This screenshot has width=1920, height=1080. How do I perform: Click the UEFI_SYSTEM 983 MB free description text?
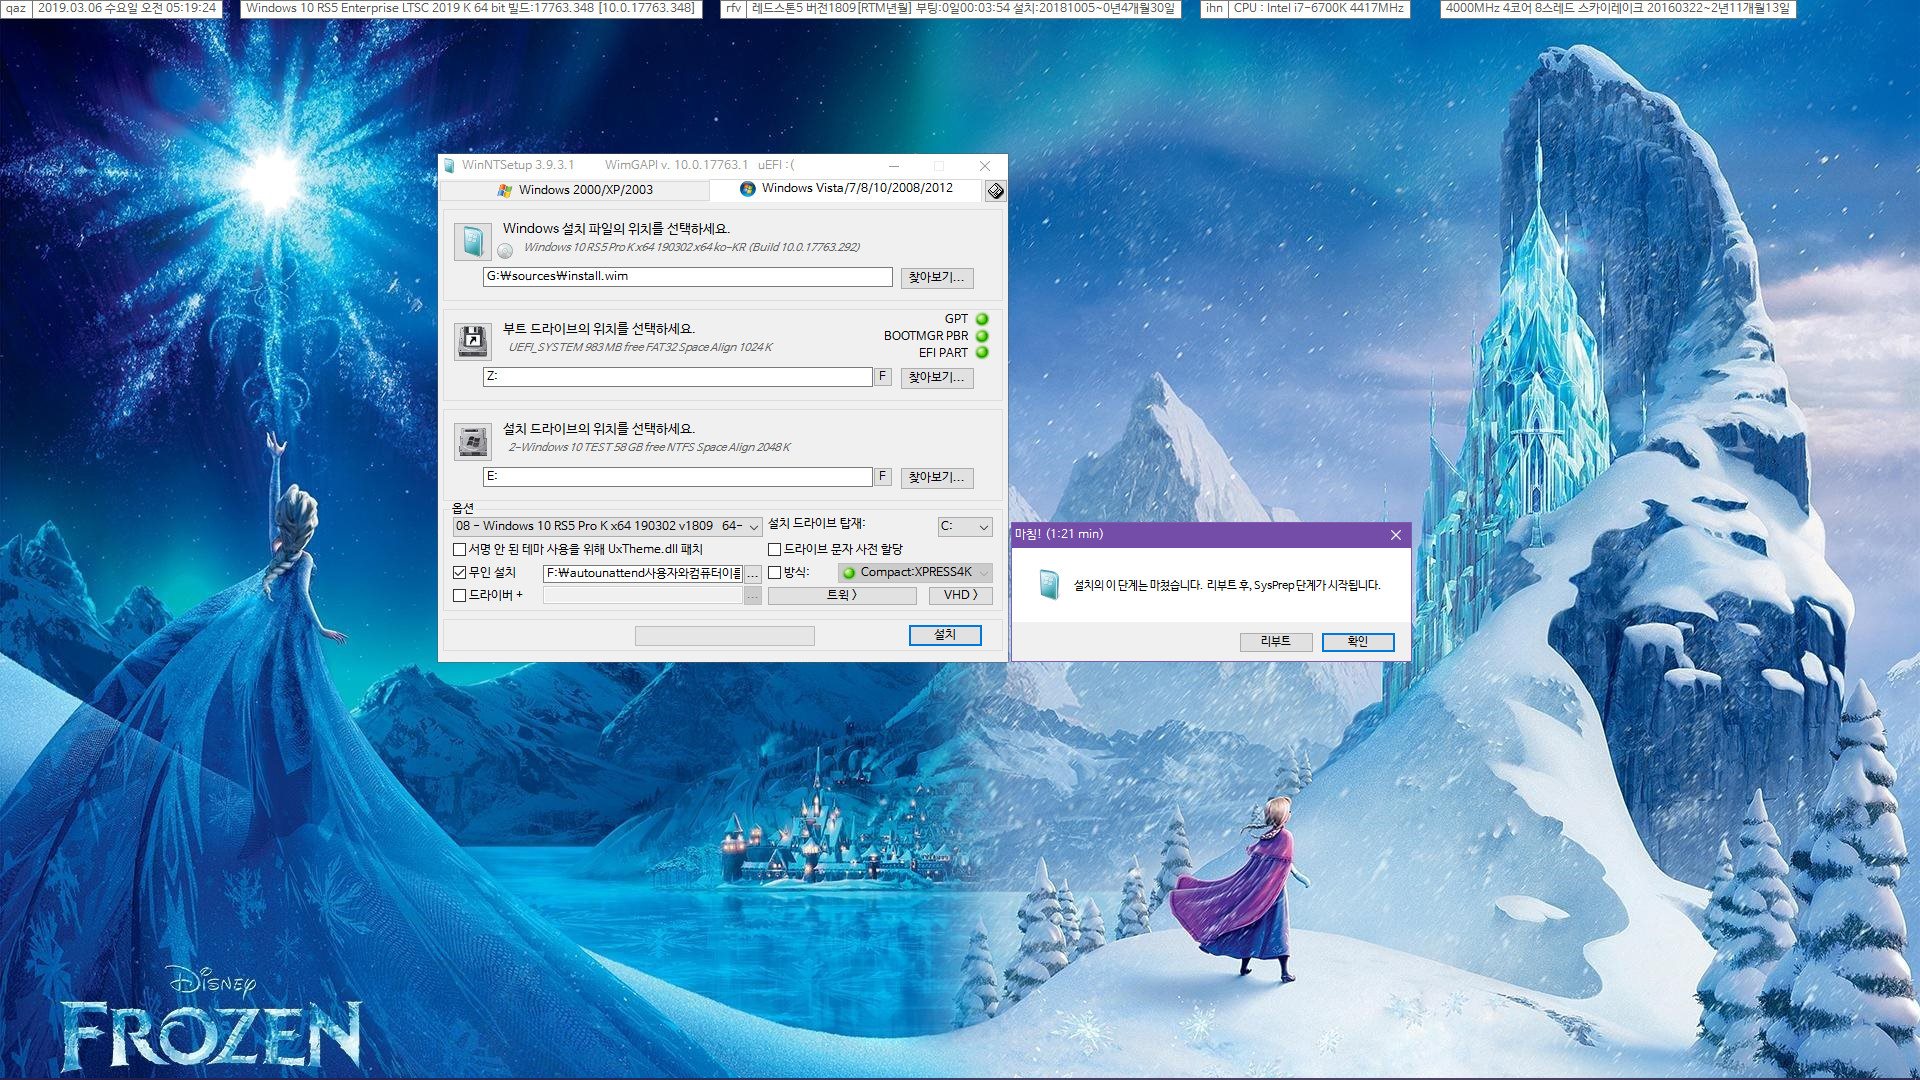(640, 348)
